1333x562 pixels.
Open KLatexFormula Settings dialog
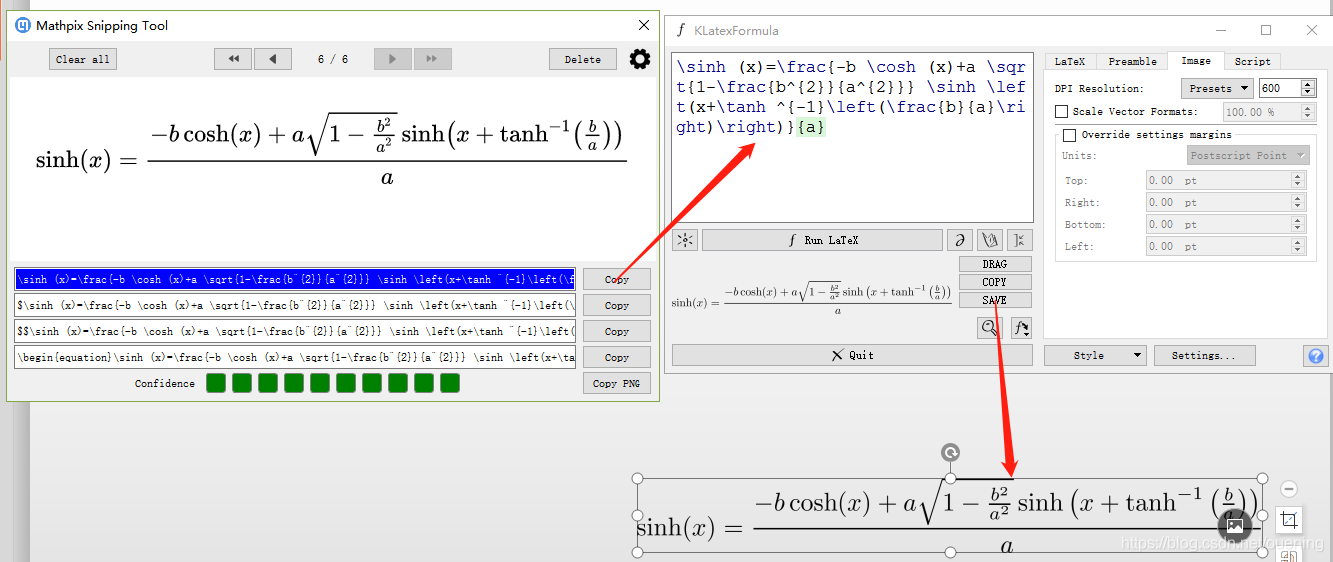coord(1204,355)
